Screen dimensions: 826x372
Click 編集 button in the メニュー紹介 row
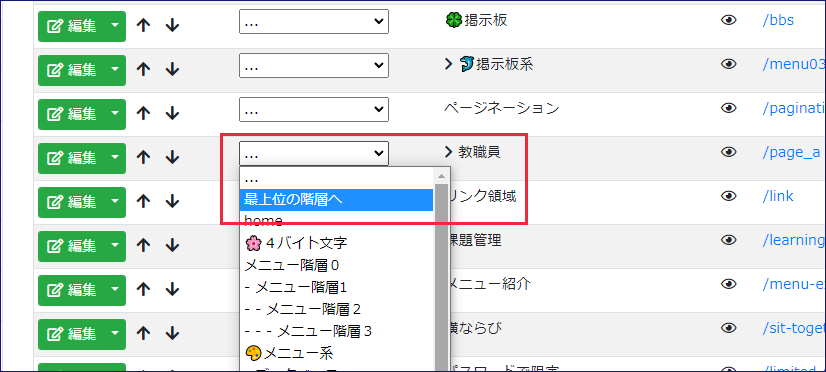click(71, 289)
